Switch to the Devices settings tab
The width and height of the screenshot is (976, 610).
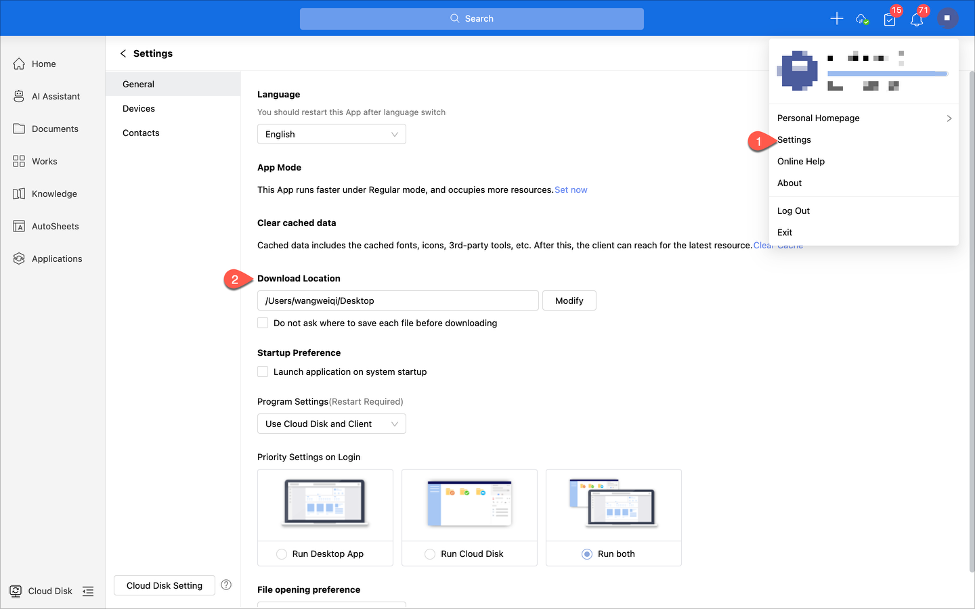pos(139,109)
